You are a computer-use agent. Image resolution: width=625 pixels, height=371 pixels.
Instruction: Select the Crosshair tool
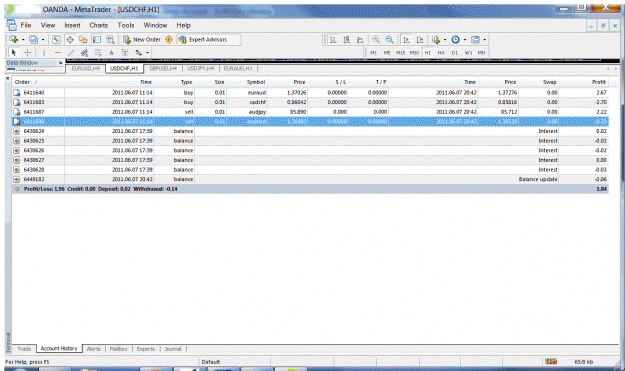(28, 53)
